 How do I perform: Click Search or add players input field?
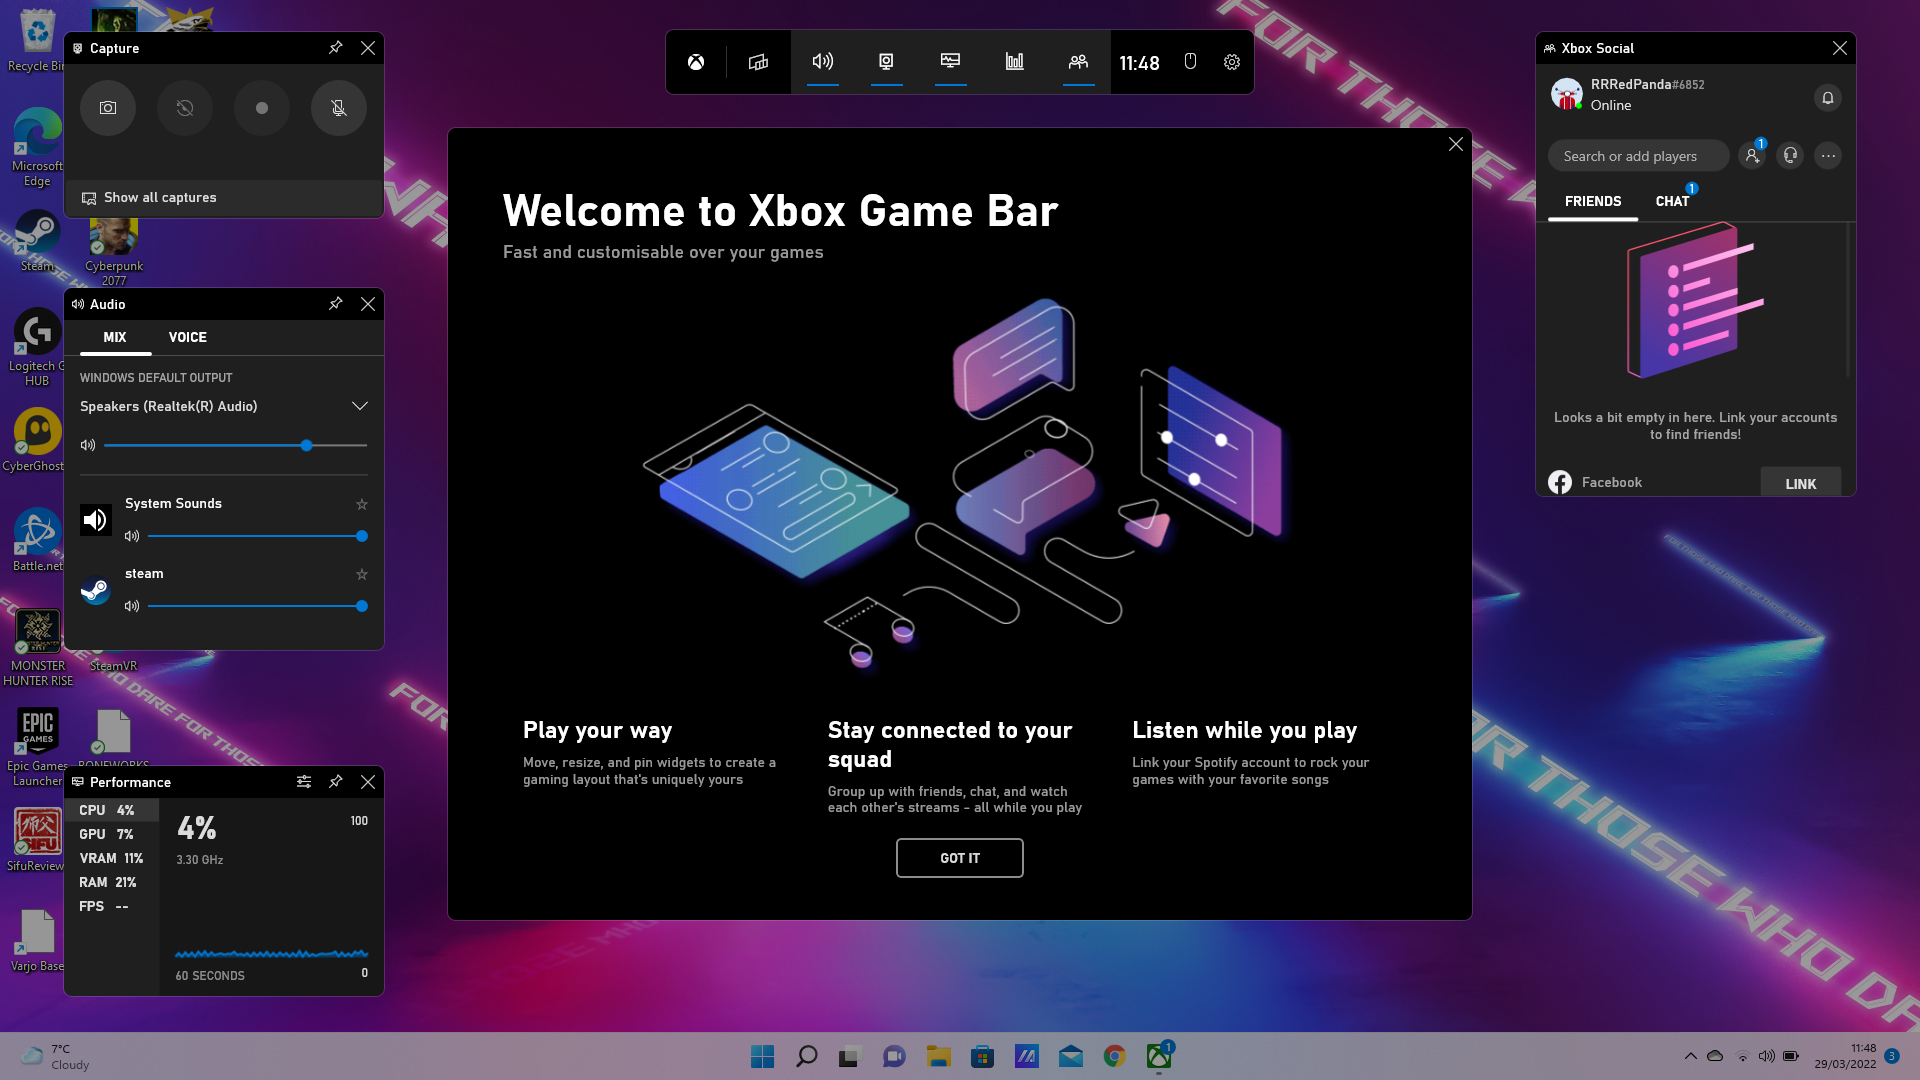click(1639, 156)
